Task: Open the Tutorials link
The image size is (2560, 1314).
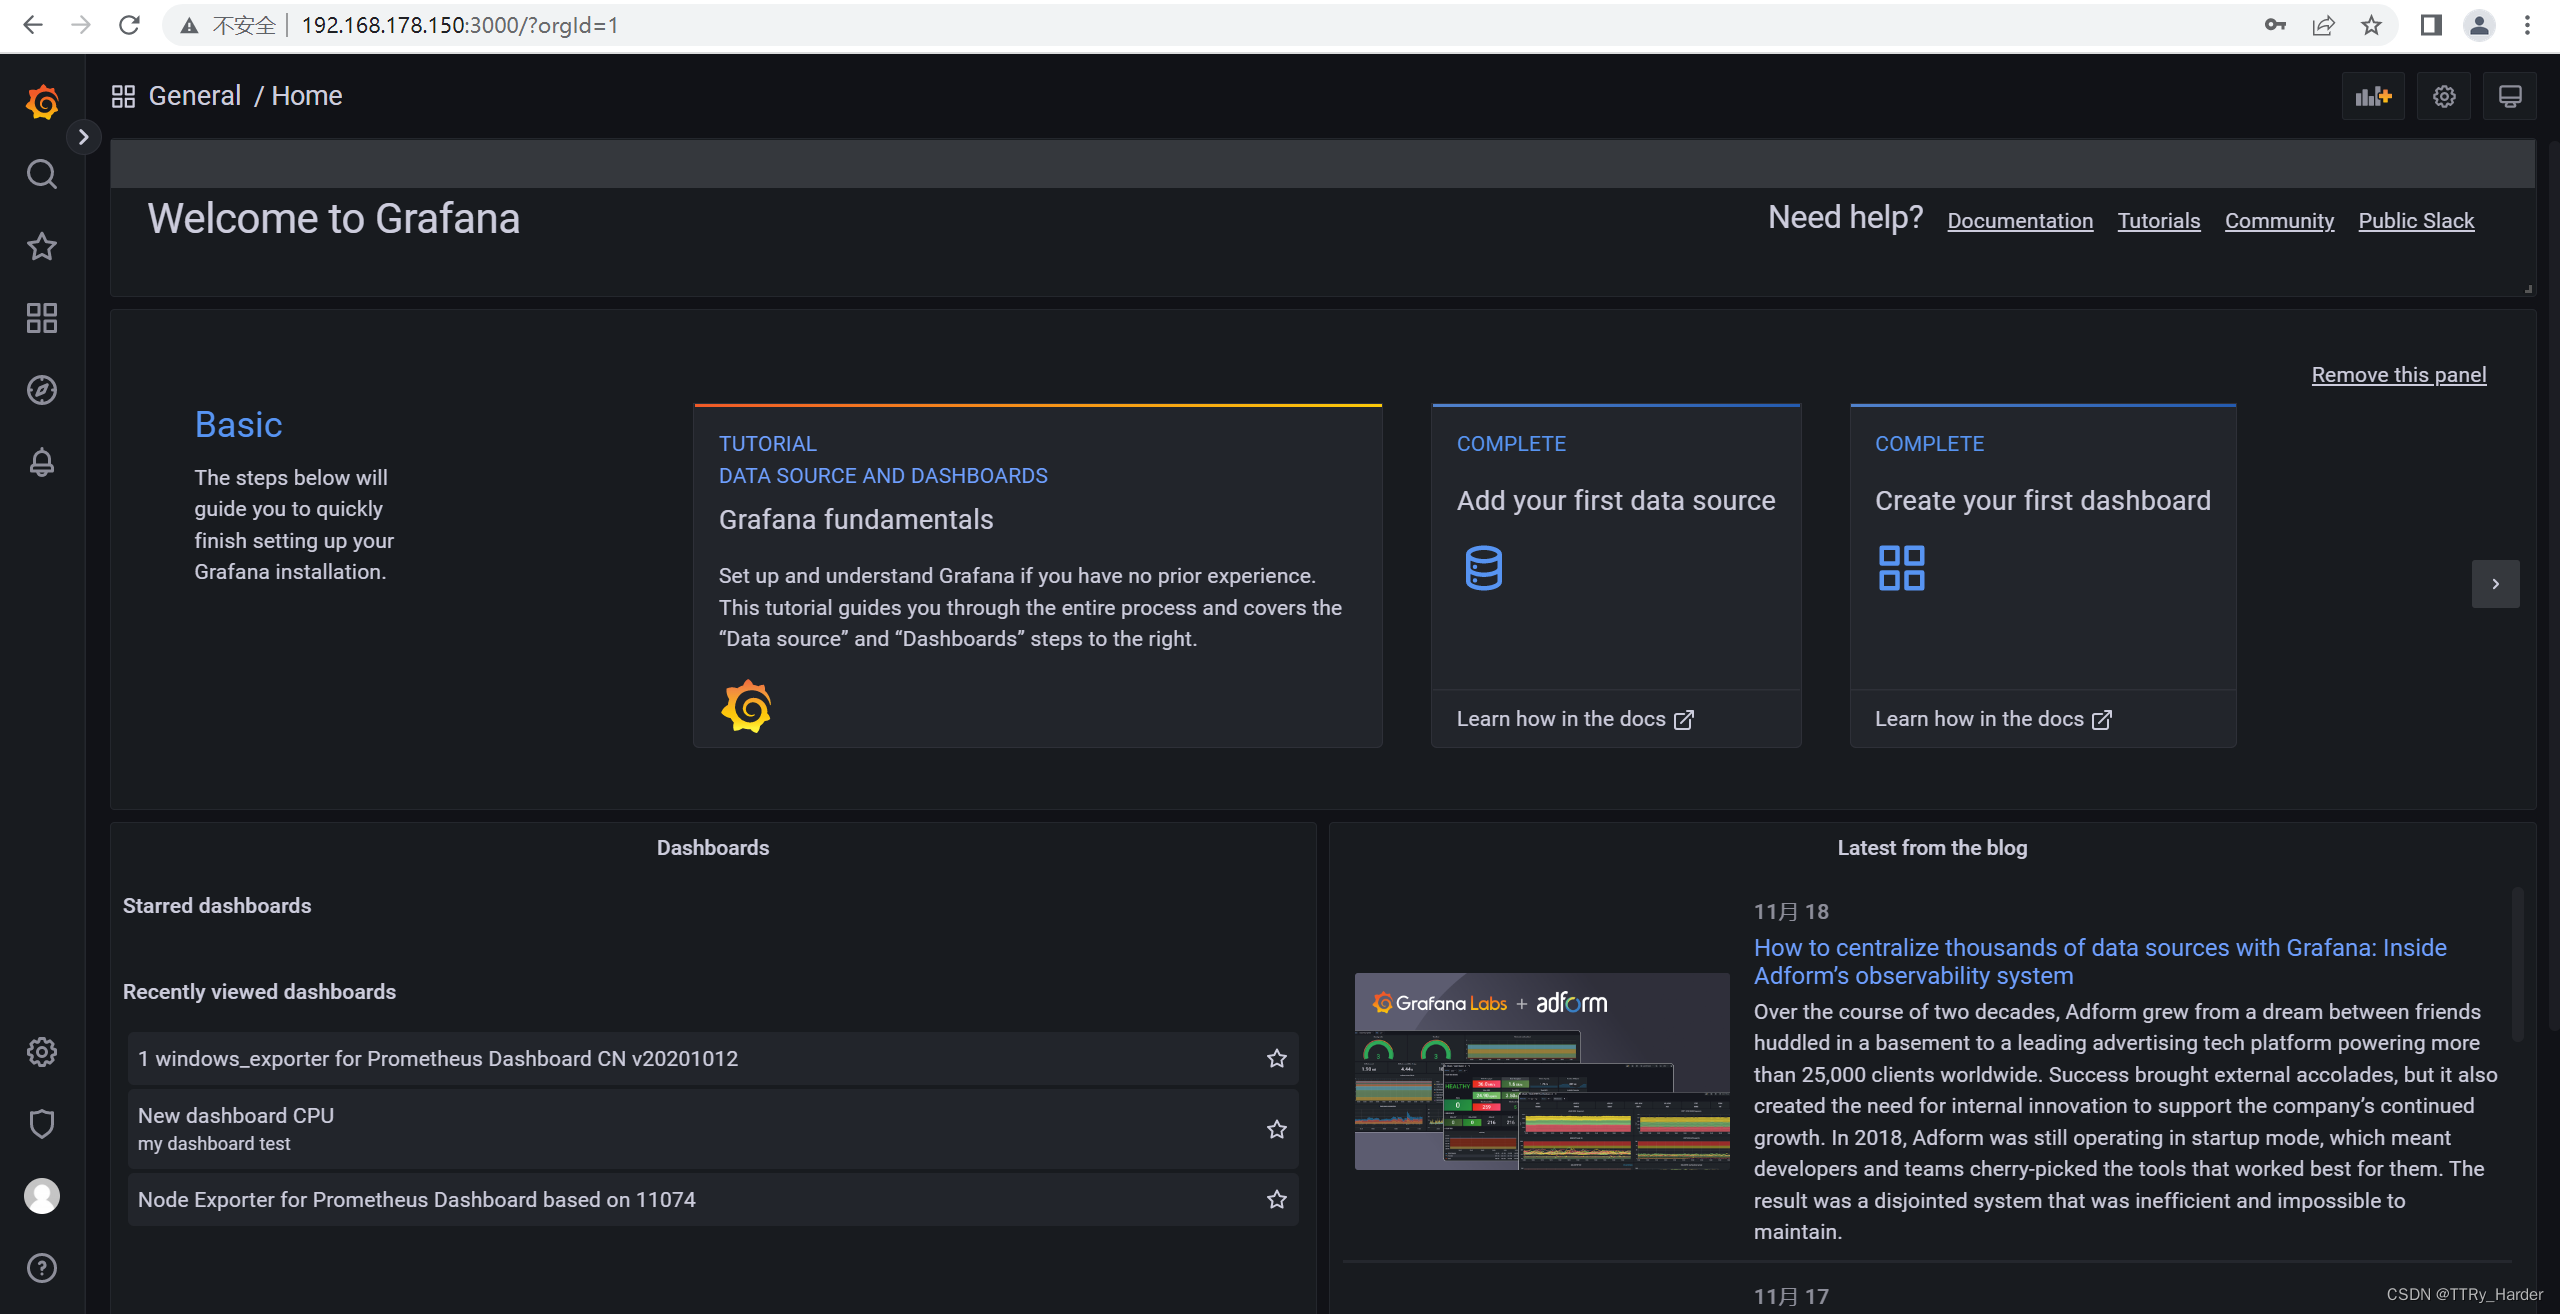Action: 2159,221
